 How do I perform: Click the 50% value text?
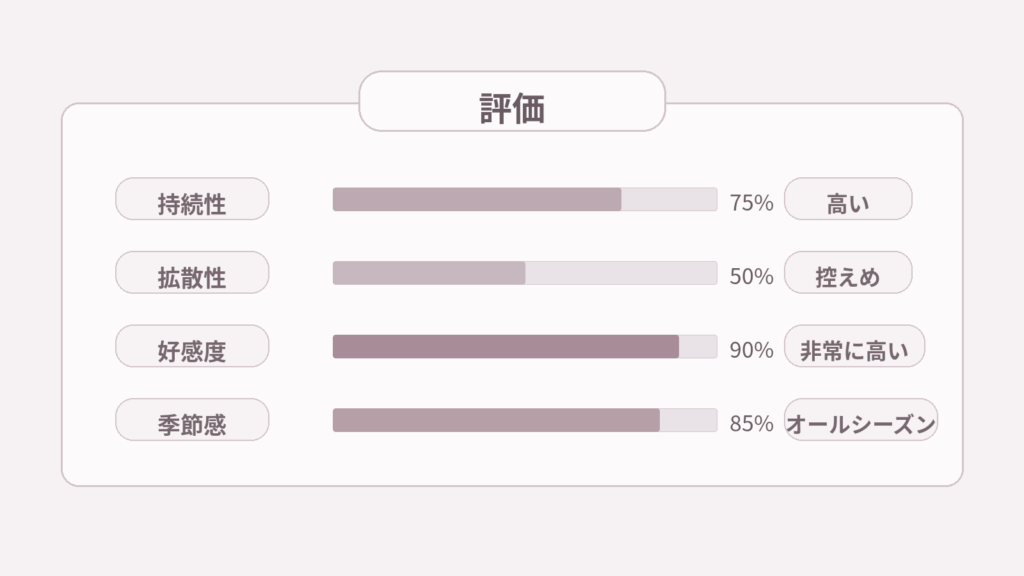point(751,277)
